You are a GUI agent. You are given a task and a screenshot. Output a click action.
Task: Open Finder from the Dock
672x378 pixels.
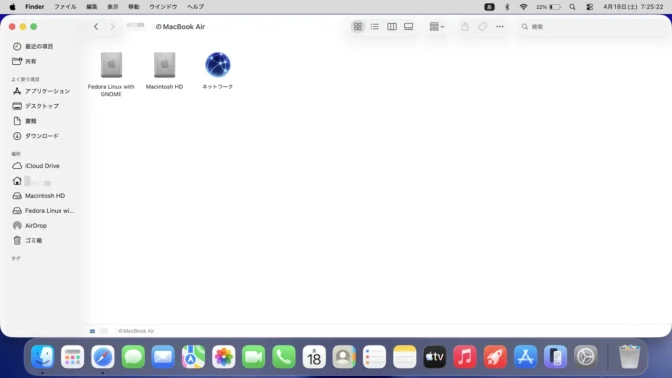coord(42,357)
